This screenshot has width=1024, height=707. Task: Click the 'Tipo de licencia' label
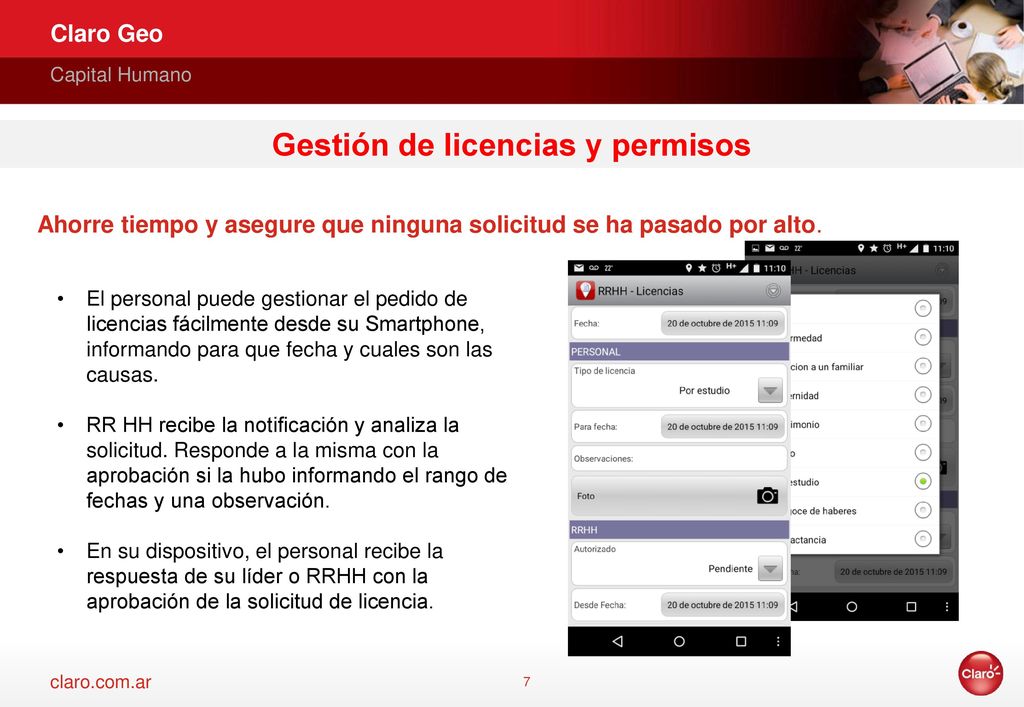(604, 371)
